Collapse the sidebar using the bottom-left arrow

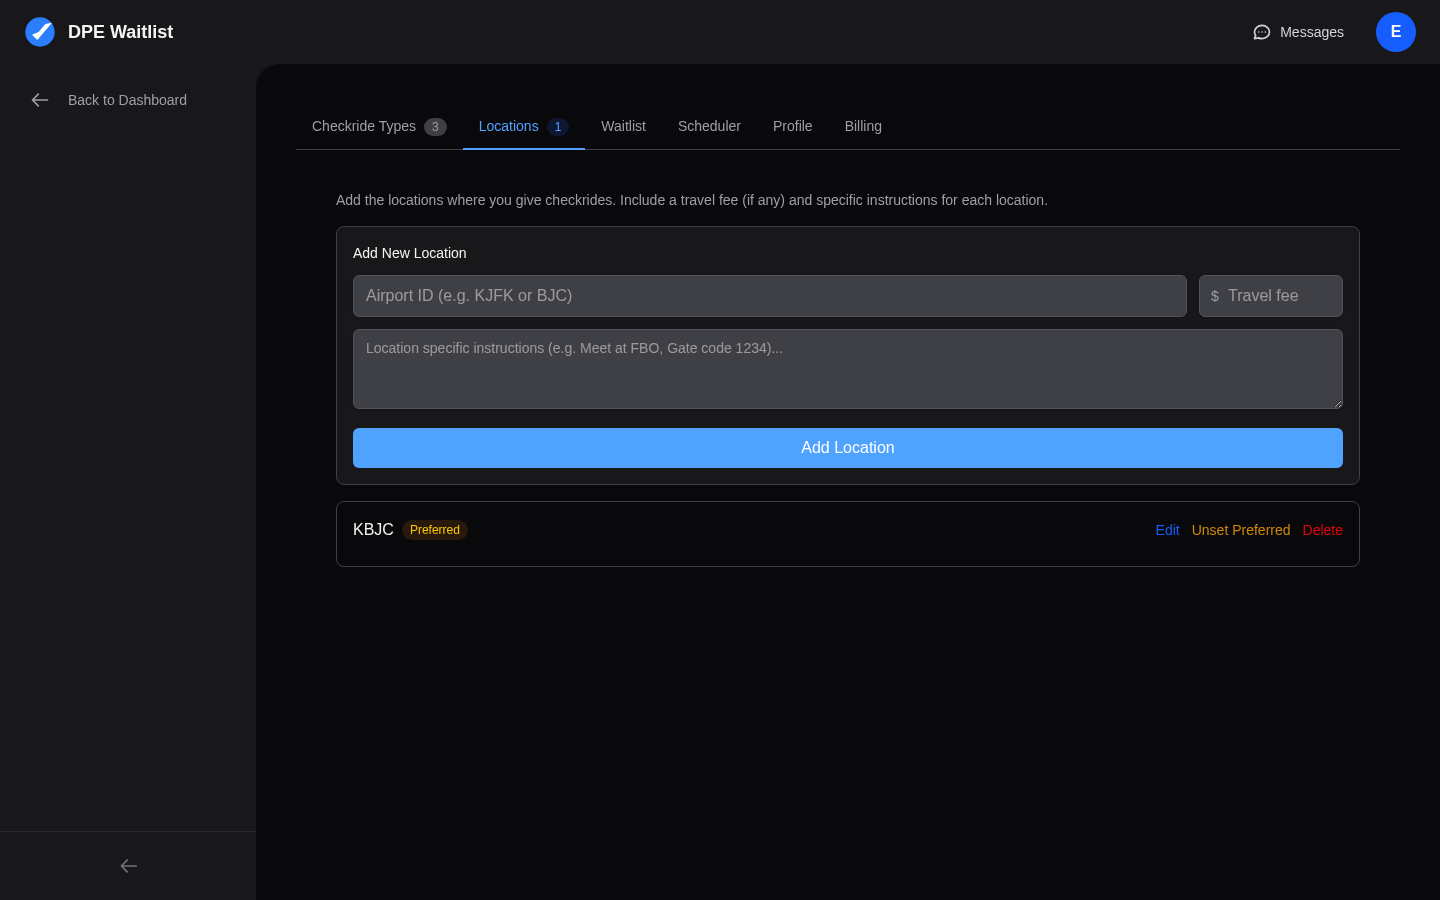coord(128,866)
